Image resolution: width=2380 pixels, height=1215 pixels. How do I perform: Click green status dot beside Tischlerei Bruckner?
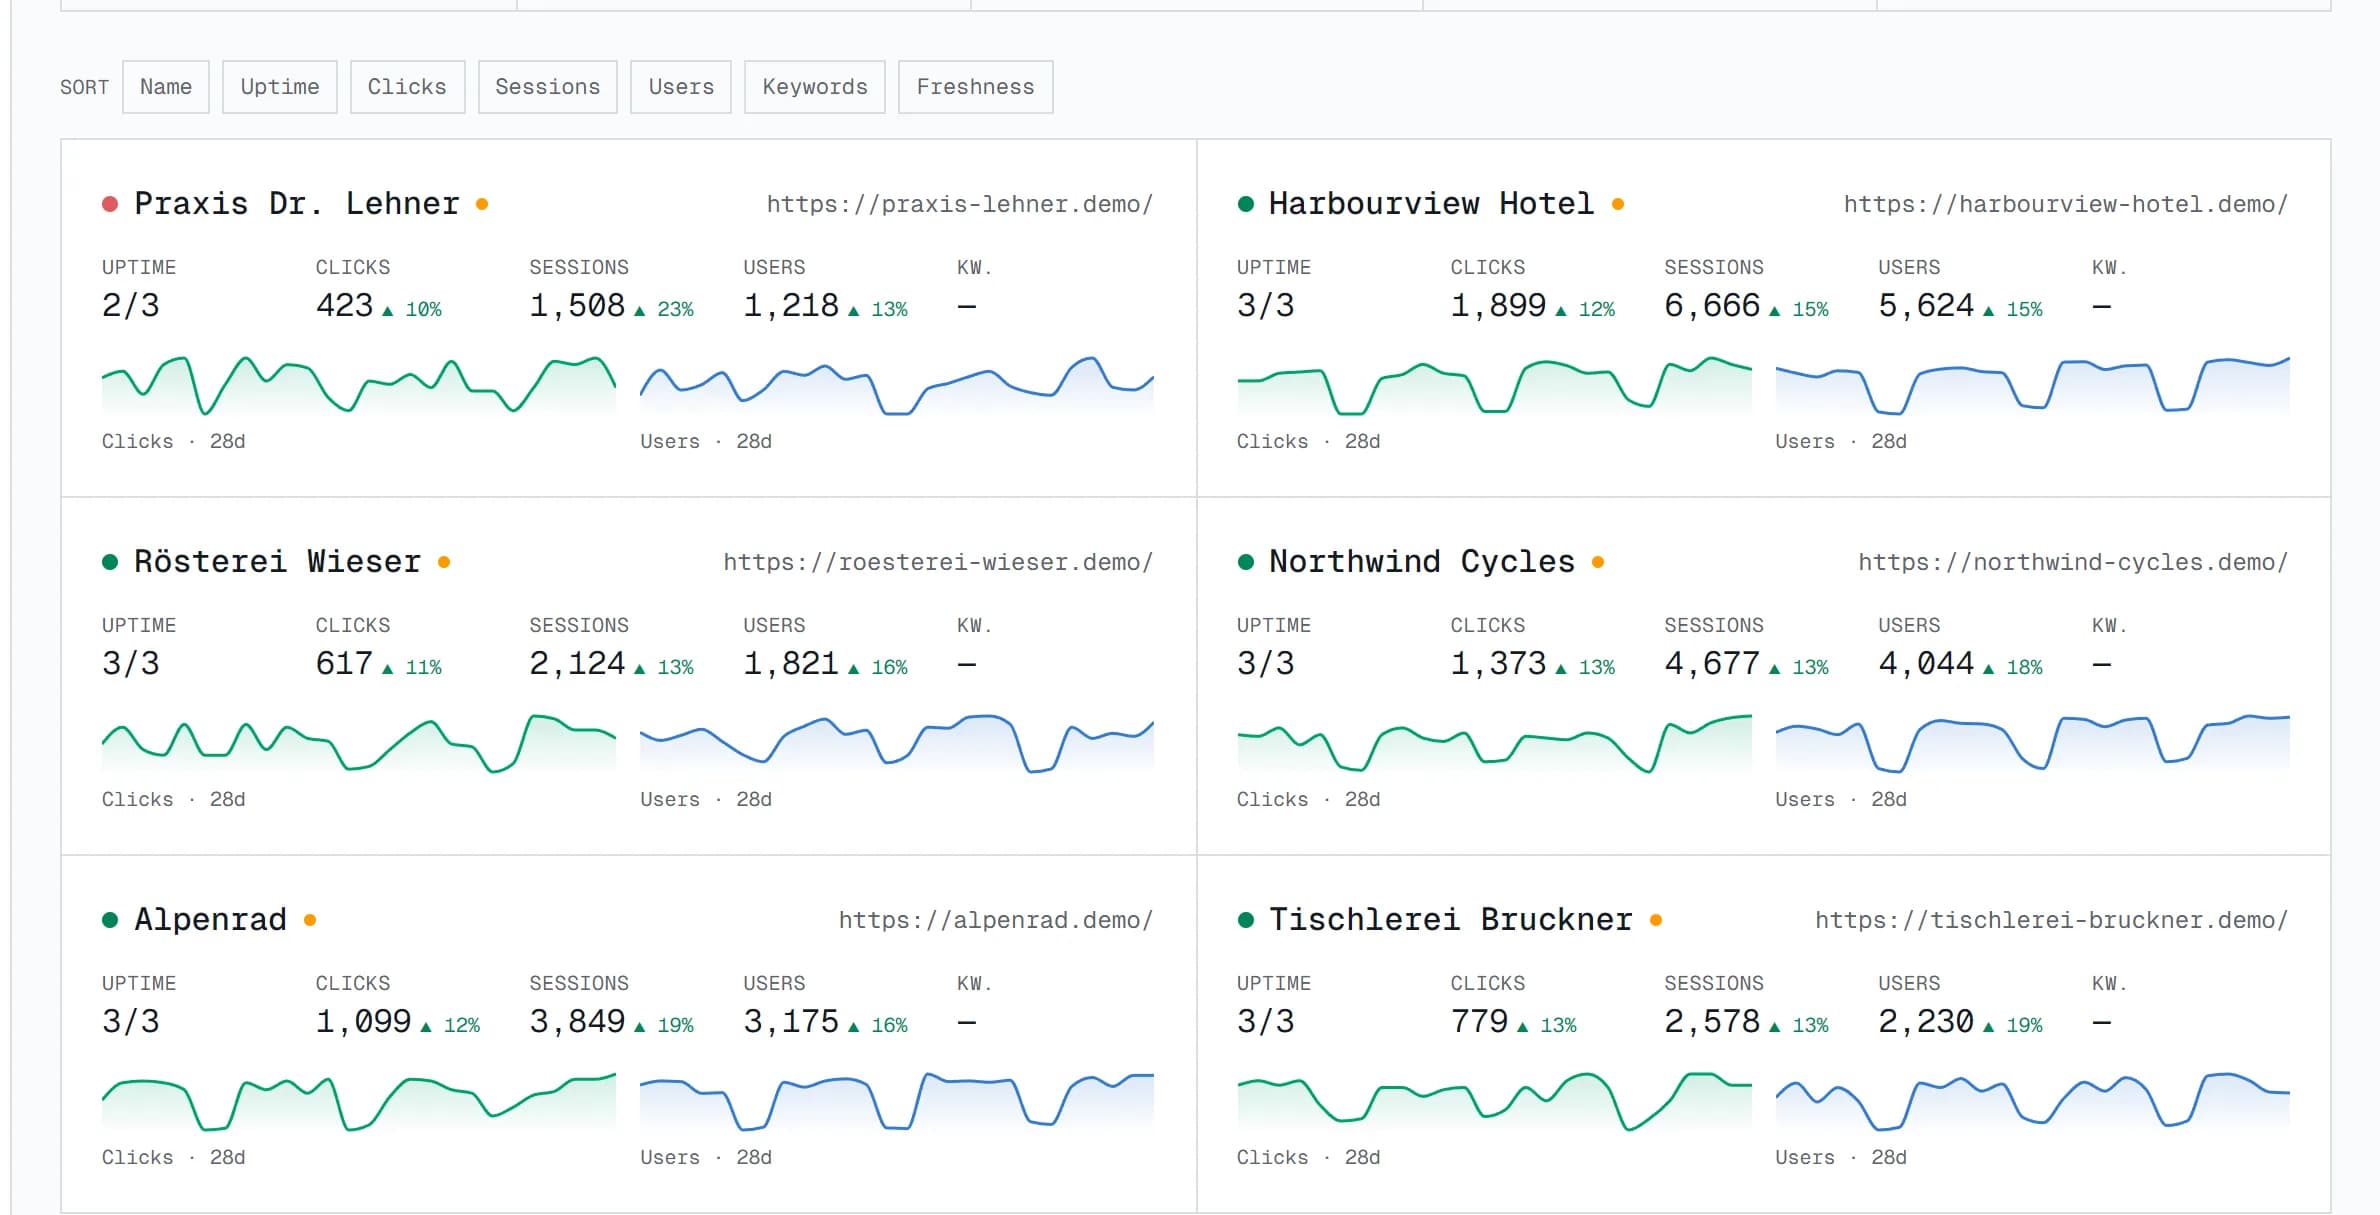pyautogui.click(x=1245, y=920)
